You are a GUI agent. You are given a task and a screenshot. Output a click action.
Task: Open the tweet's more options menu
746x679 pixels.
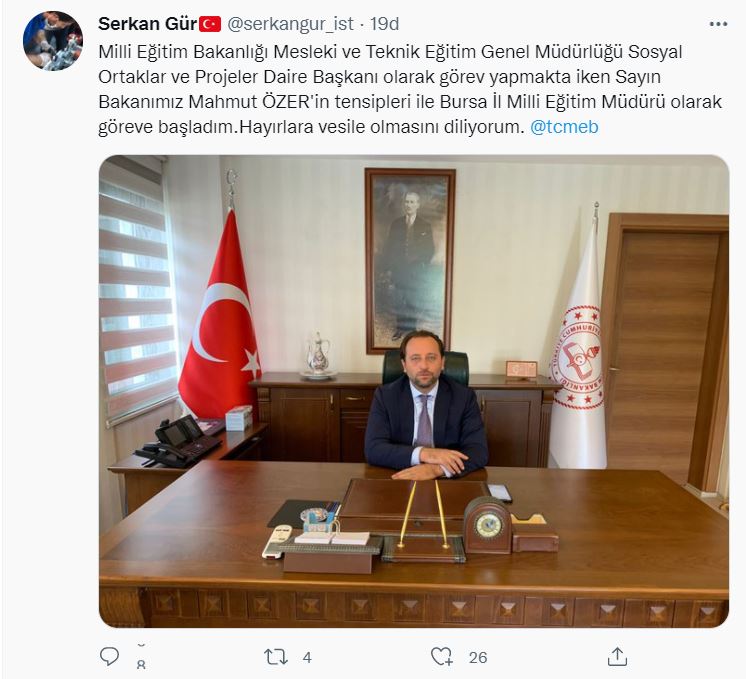click(x=718, y=24)
